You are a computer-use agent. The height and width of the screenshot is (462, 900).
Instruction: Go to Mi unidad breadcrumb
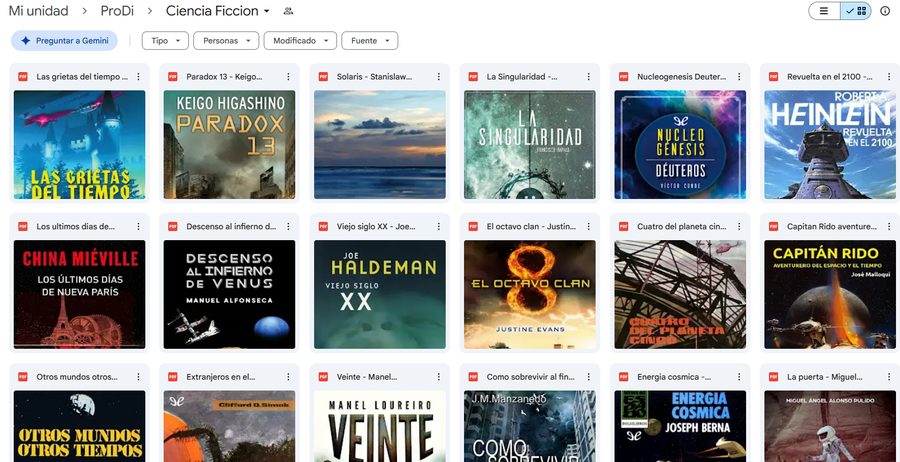point(38,11)
